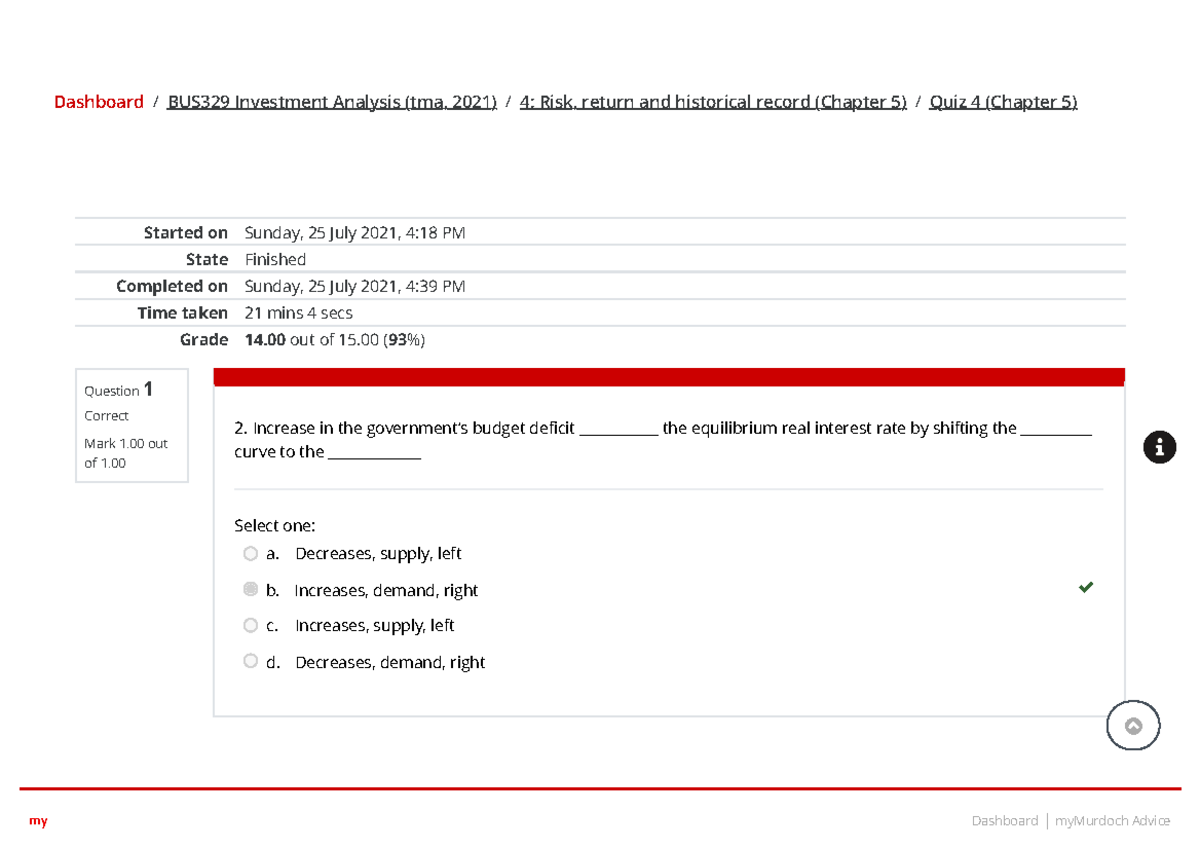Select option c. Increases, supply, left
This screenshot has width=1200, height=849.
coord(251,626)
